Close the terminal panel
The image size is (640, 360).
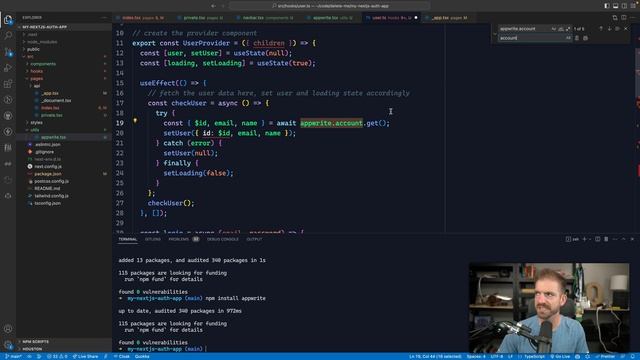tap(632, 239)
